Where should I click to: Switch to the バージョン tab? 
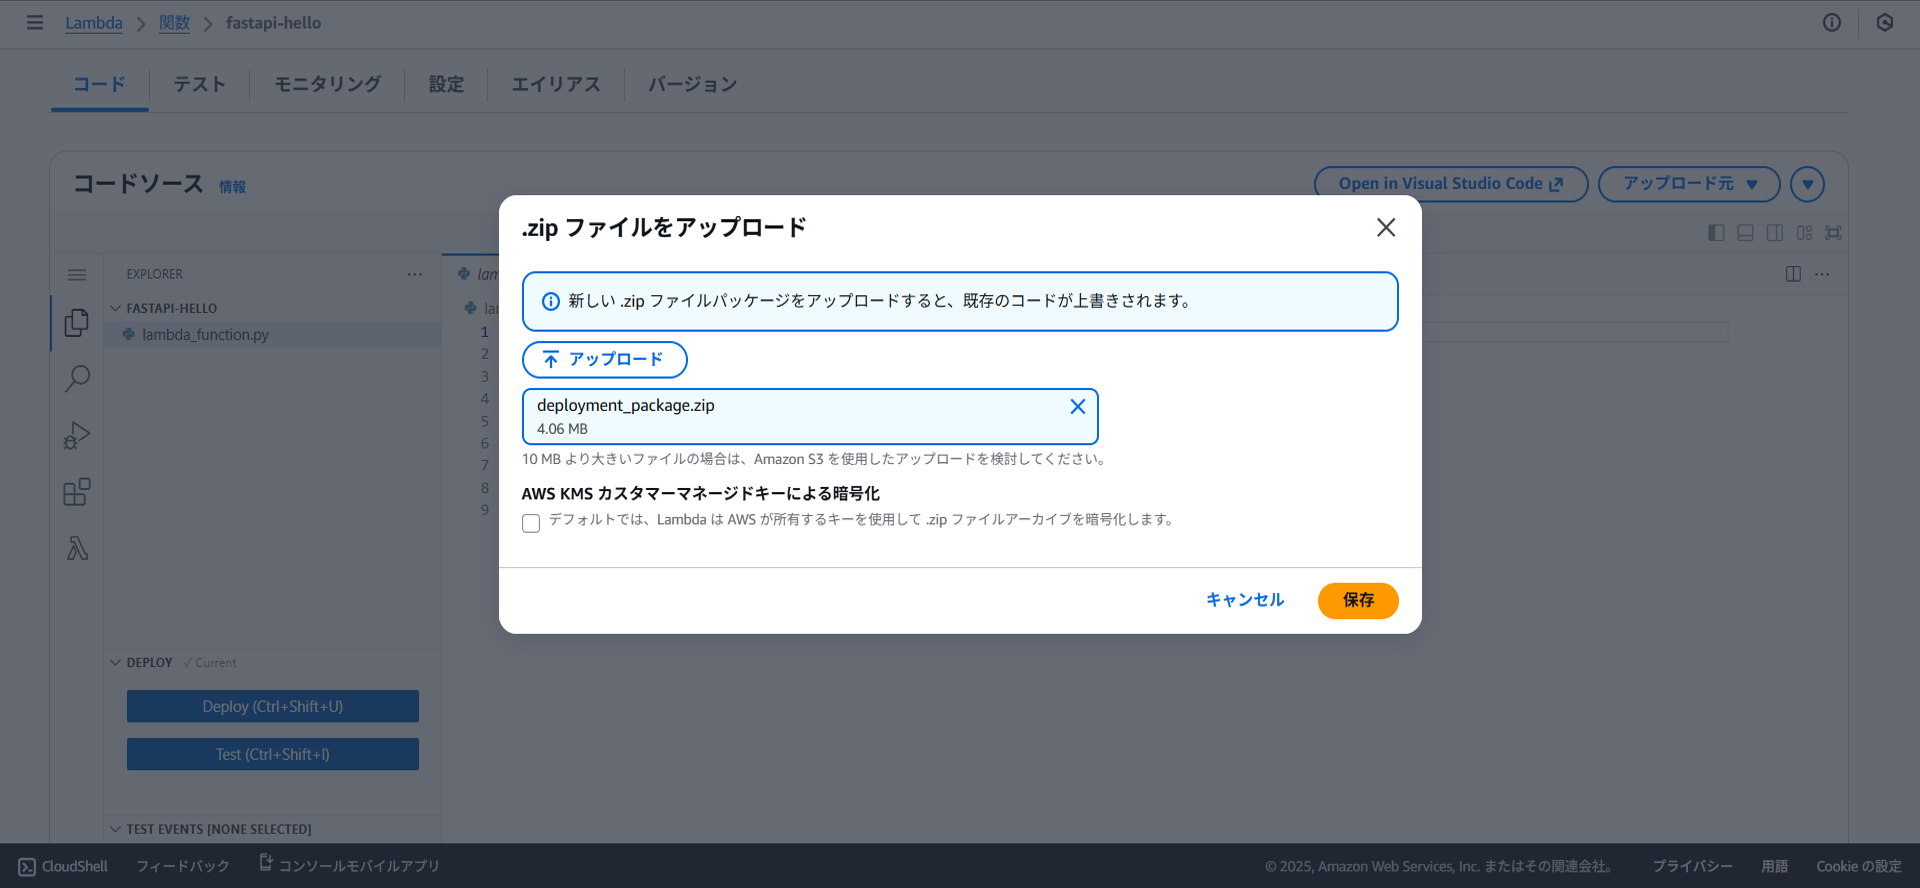click(692, 84)
